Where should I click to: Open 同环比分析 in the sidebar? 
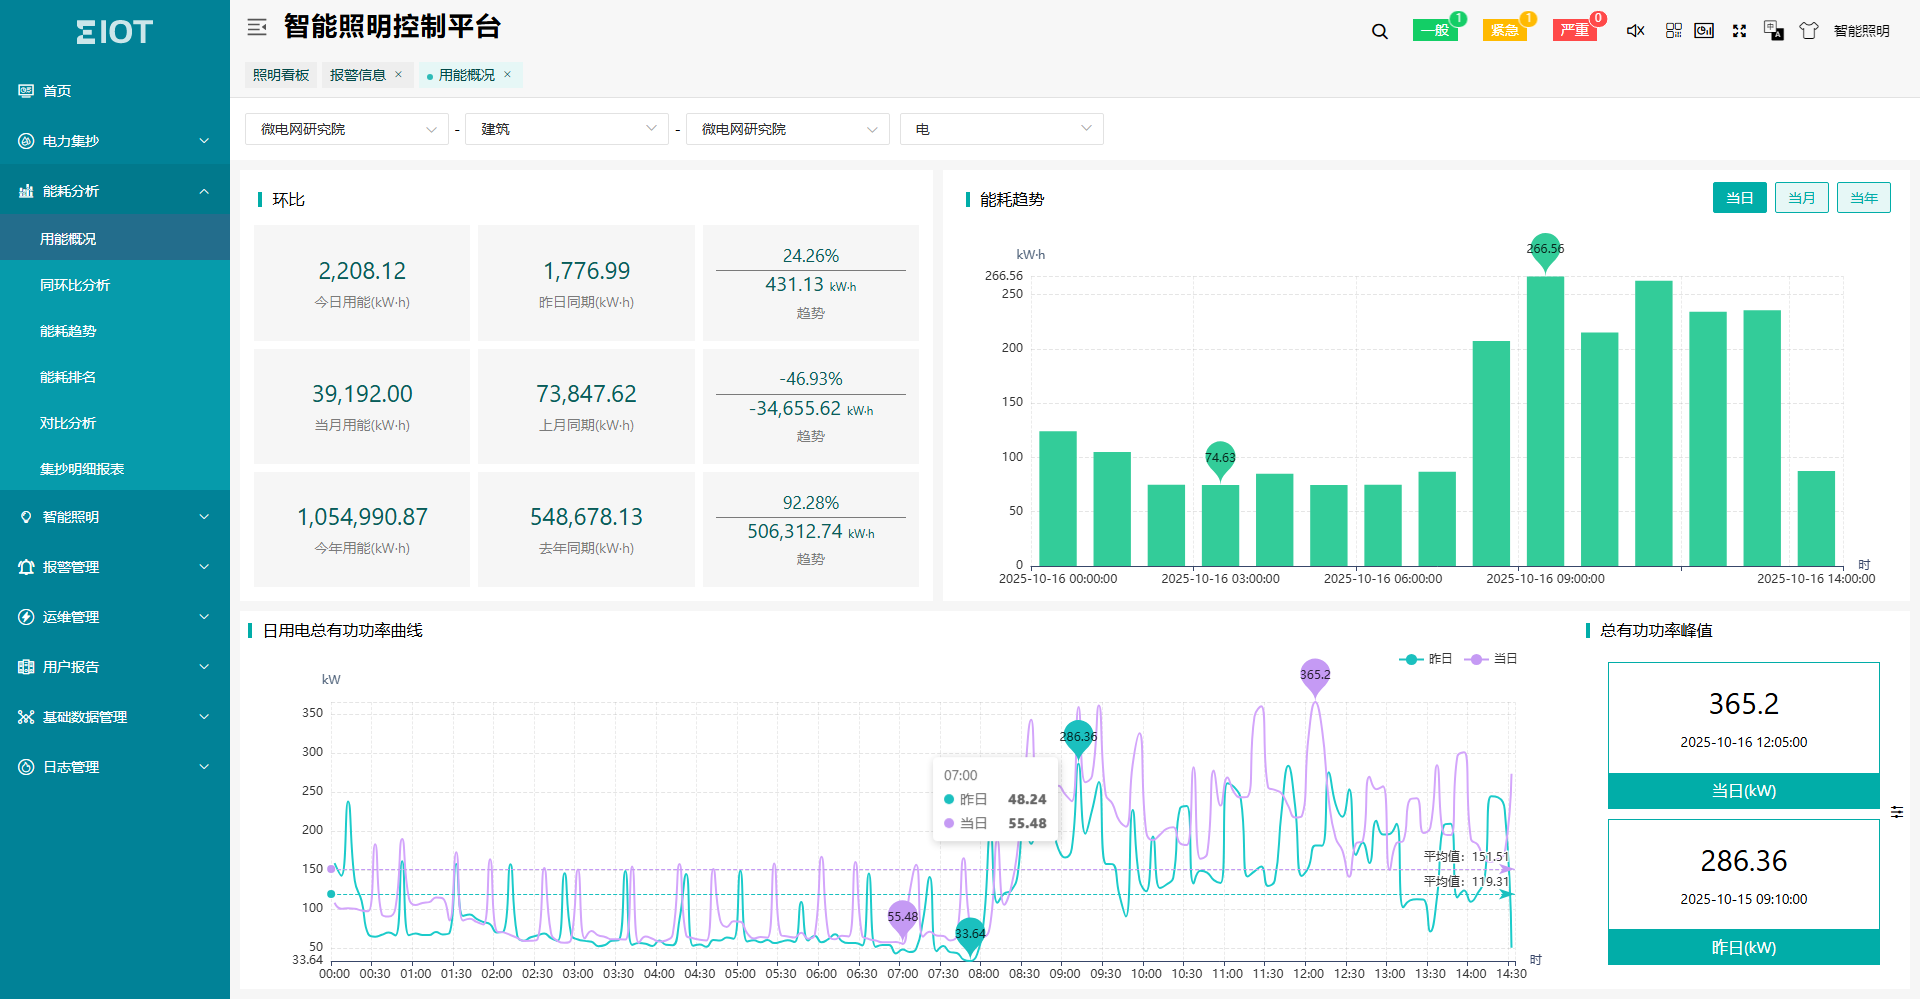[75, 285]
